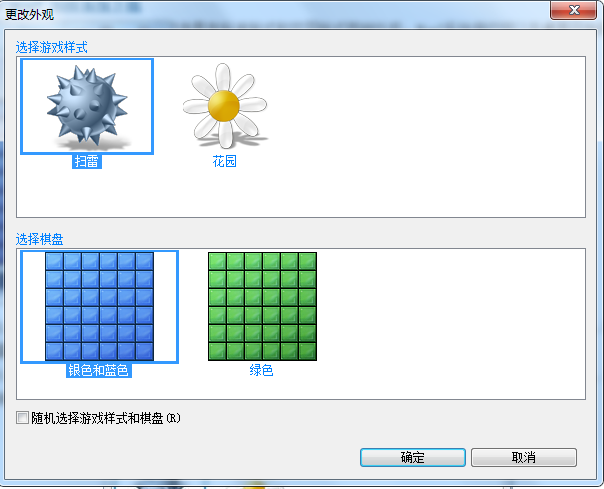Click the 选择棋盘 section heading
Screen dimensions: 604x489
click(39, 239)
